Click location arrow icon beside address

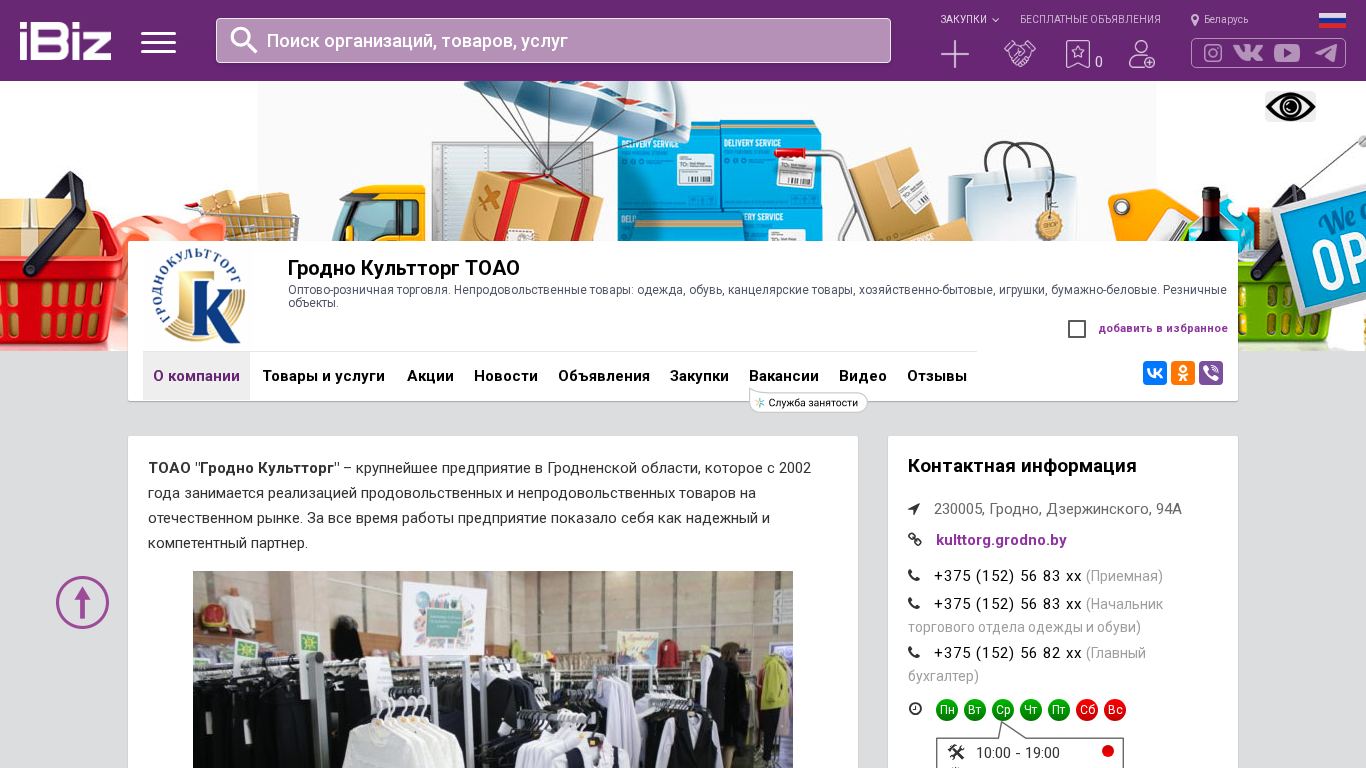point(914,509)
